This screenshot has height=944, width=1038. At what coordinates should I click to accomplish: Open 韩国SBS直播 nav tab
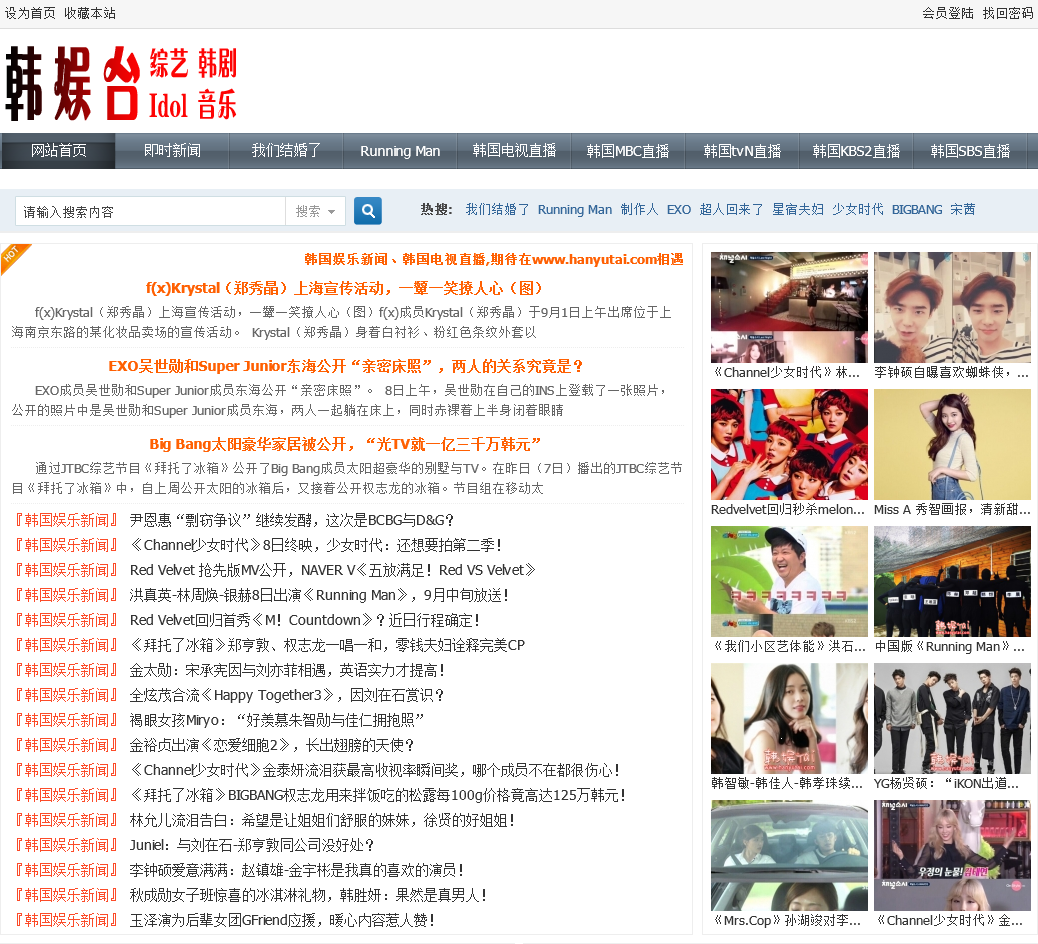970,151
